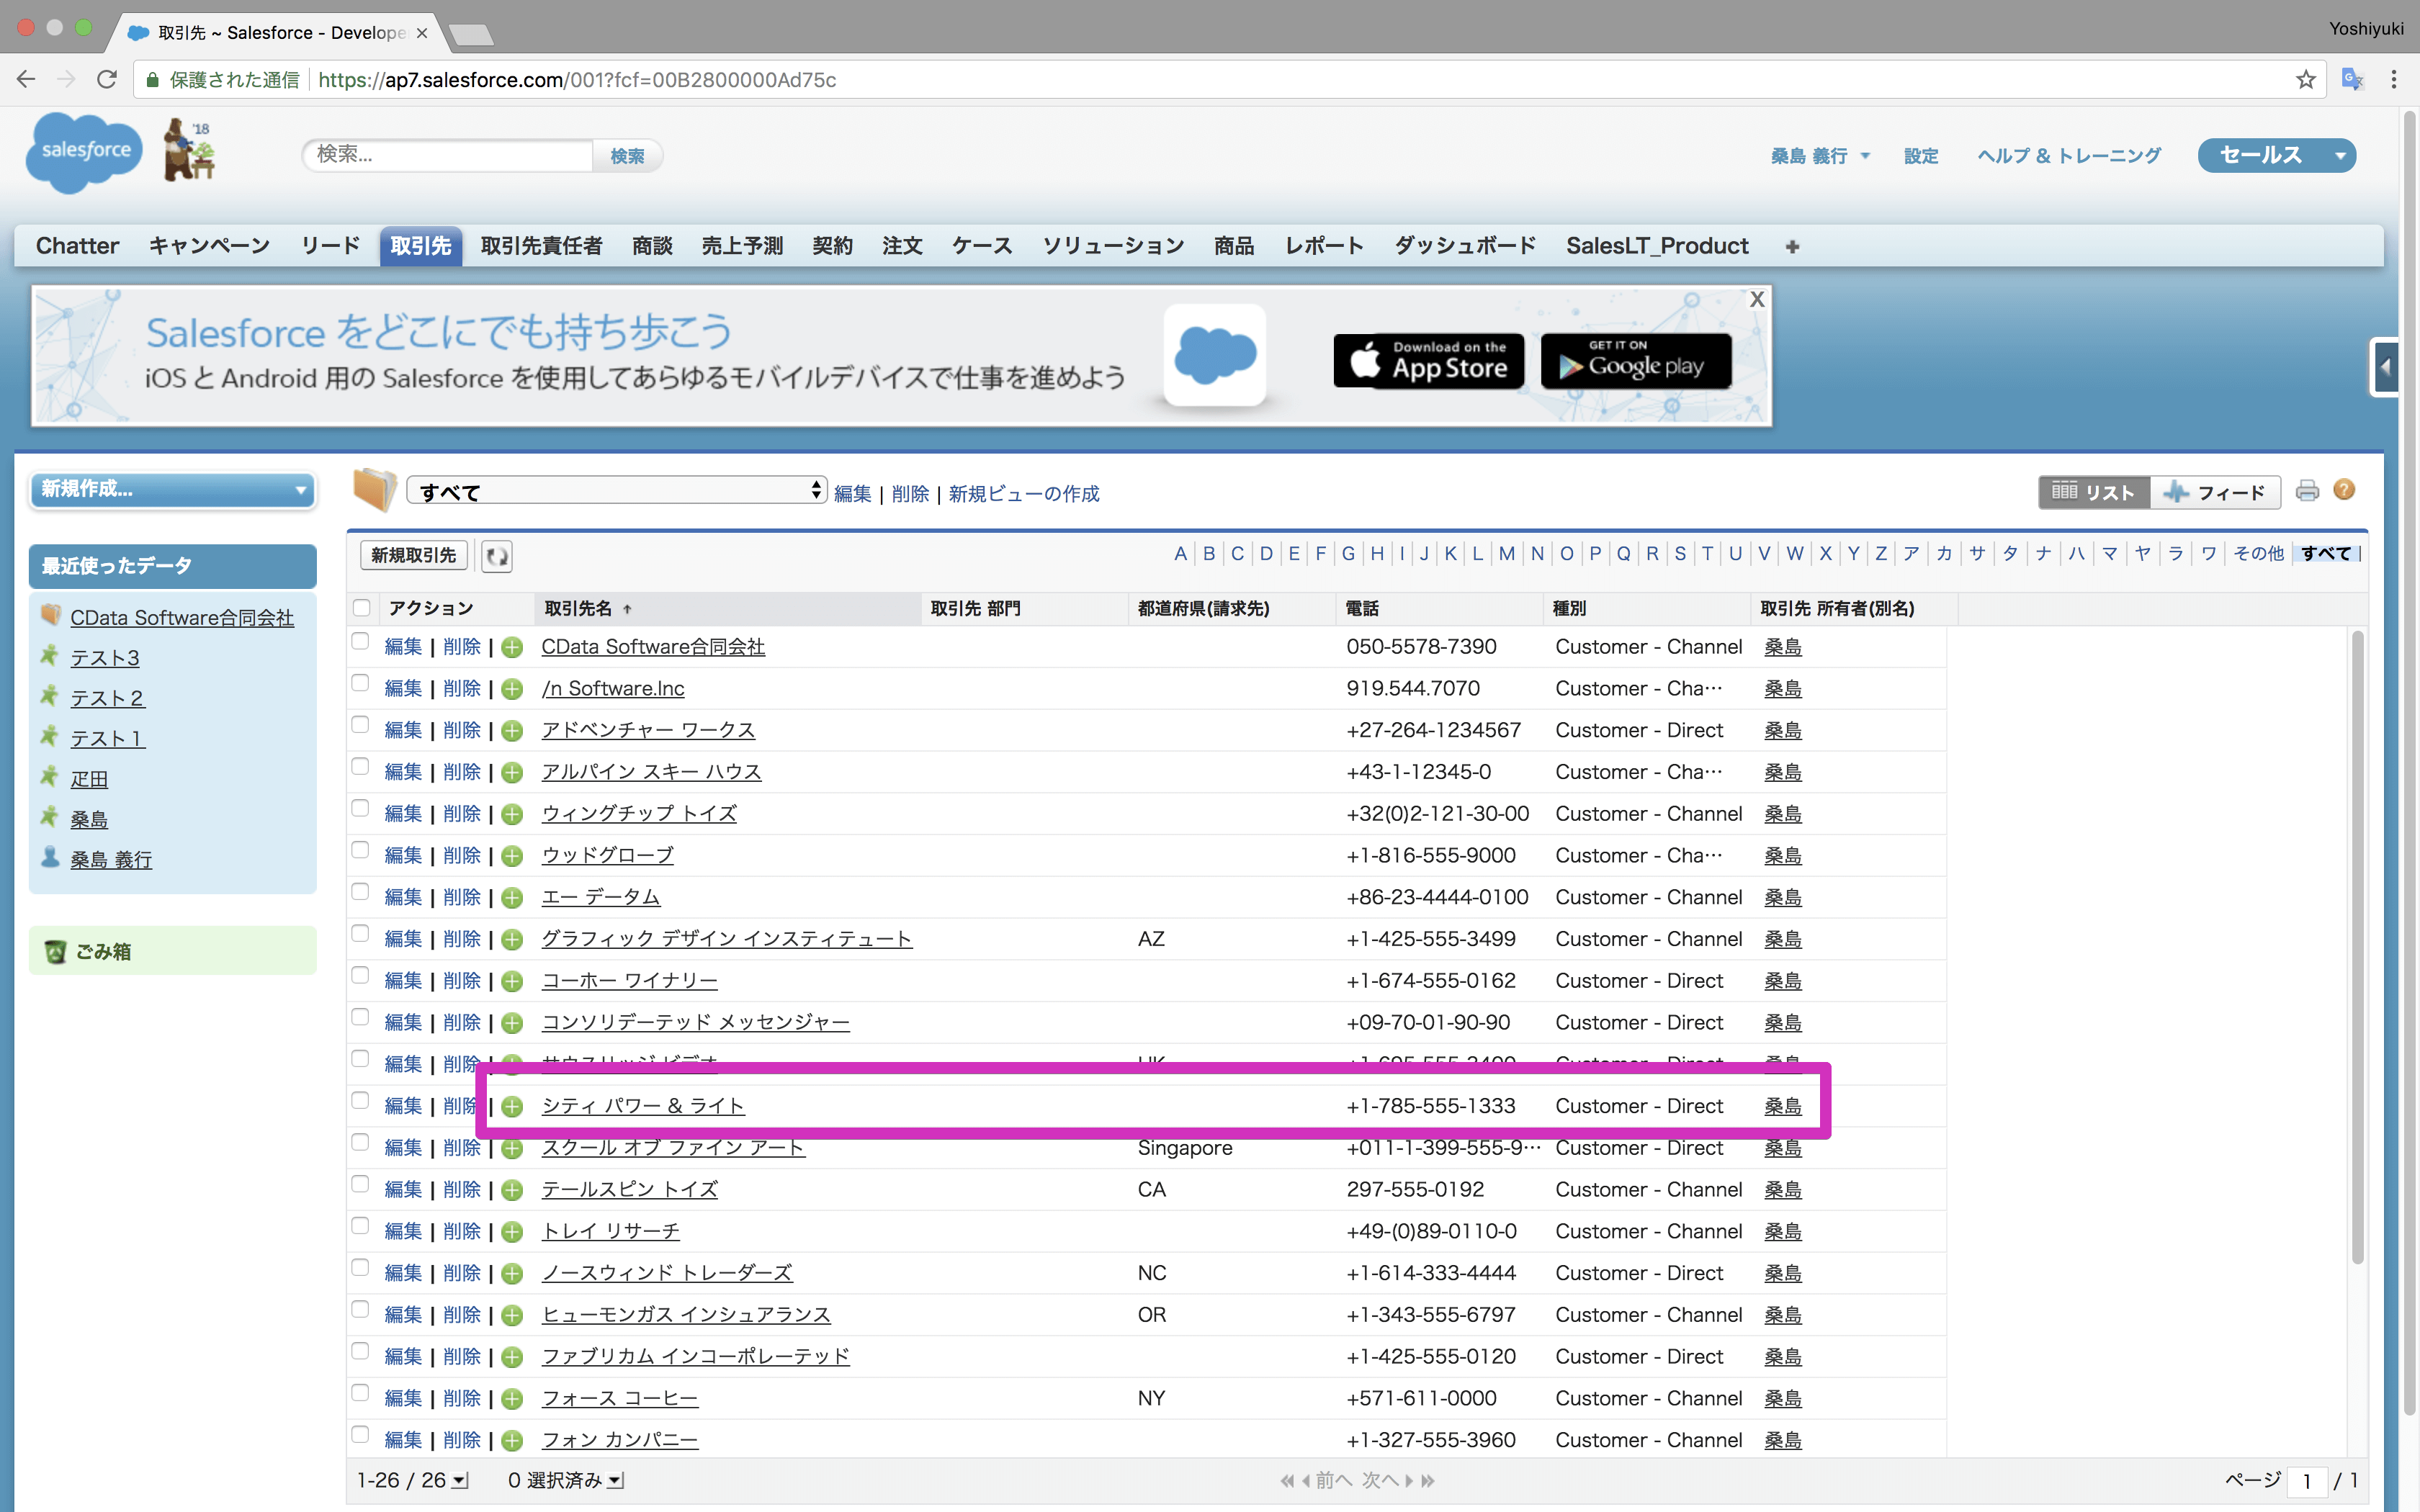
Task: Open the 取引先責任者 tab
Action: pyautogui.click(x=541, y=246)
